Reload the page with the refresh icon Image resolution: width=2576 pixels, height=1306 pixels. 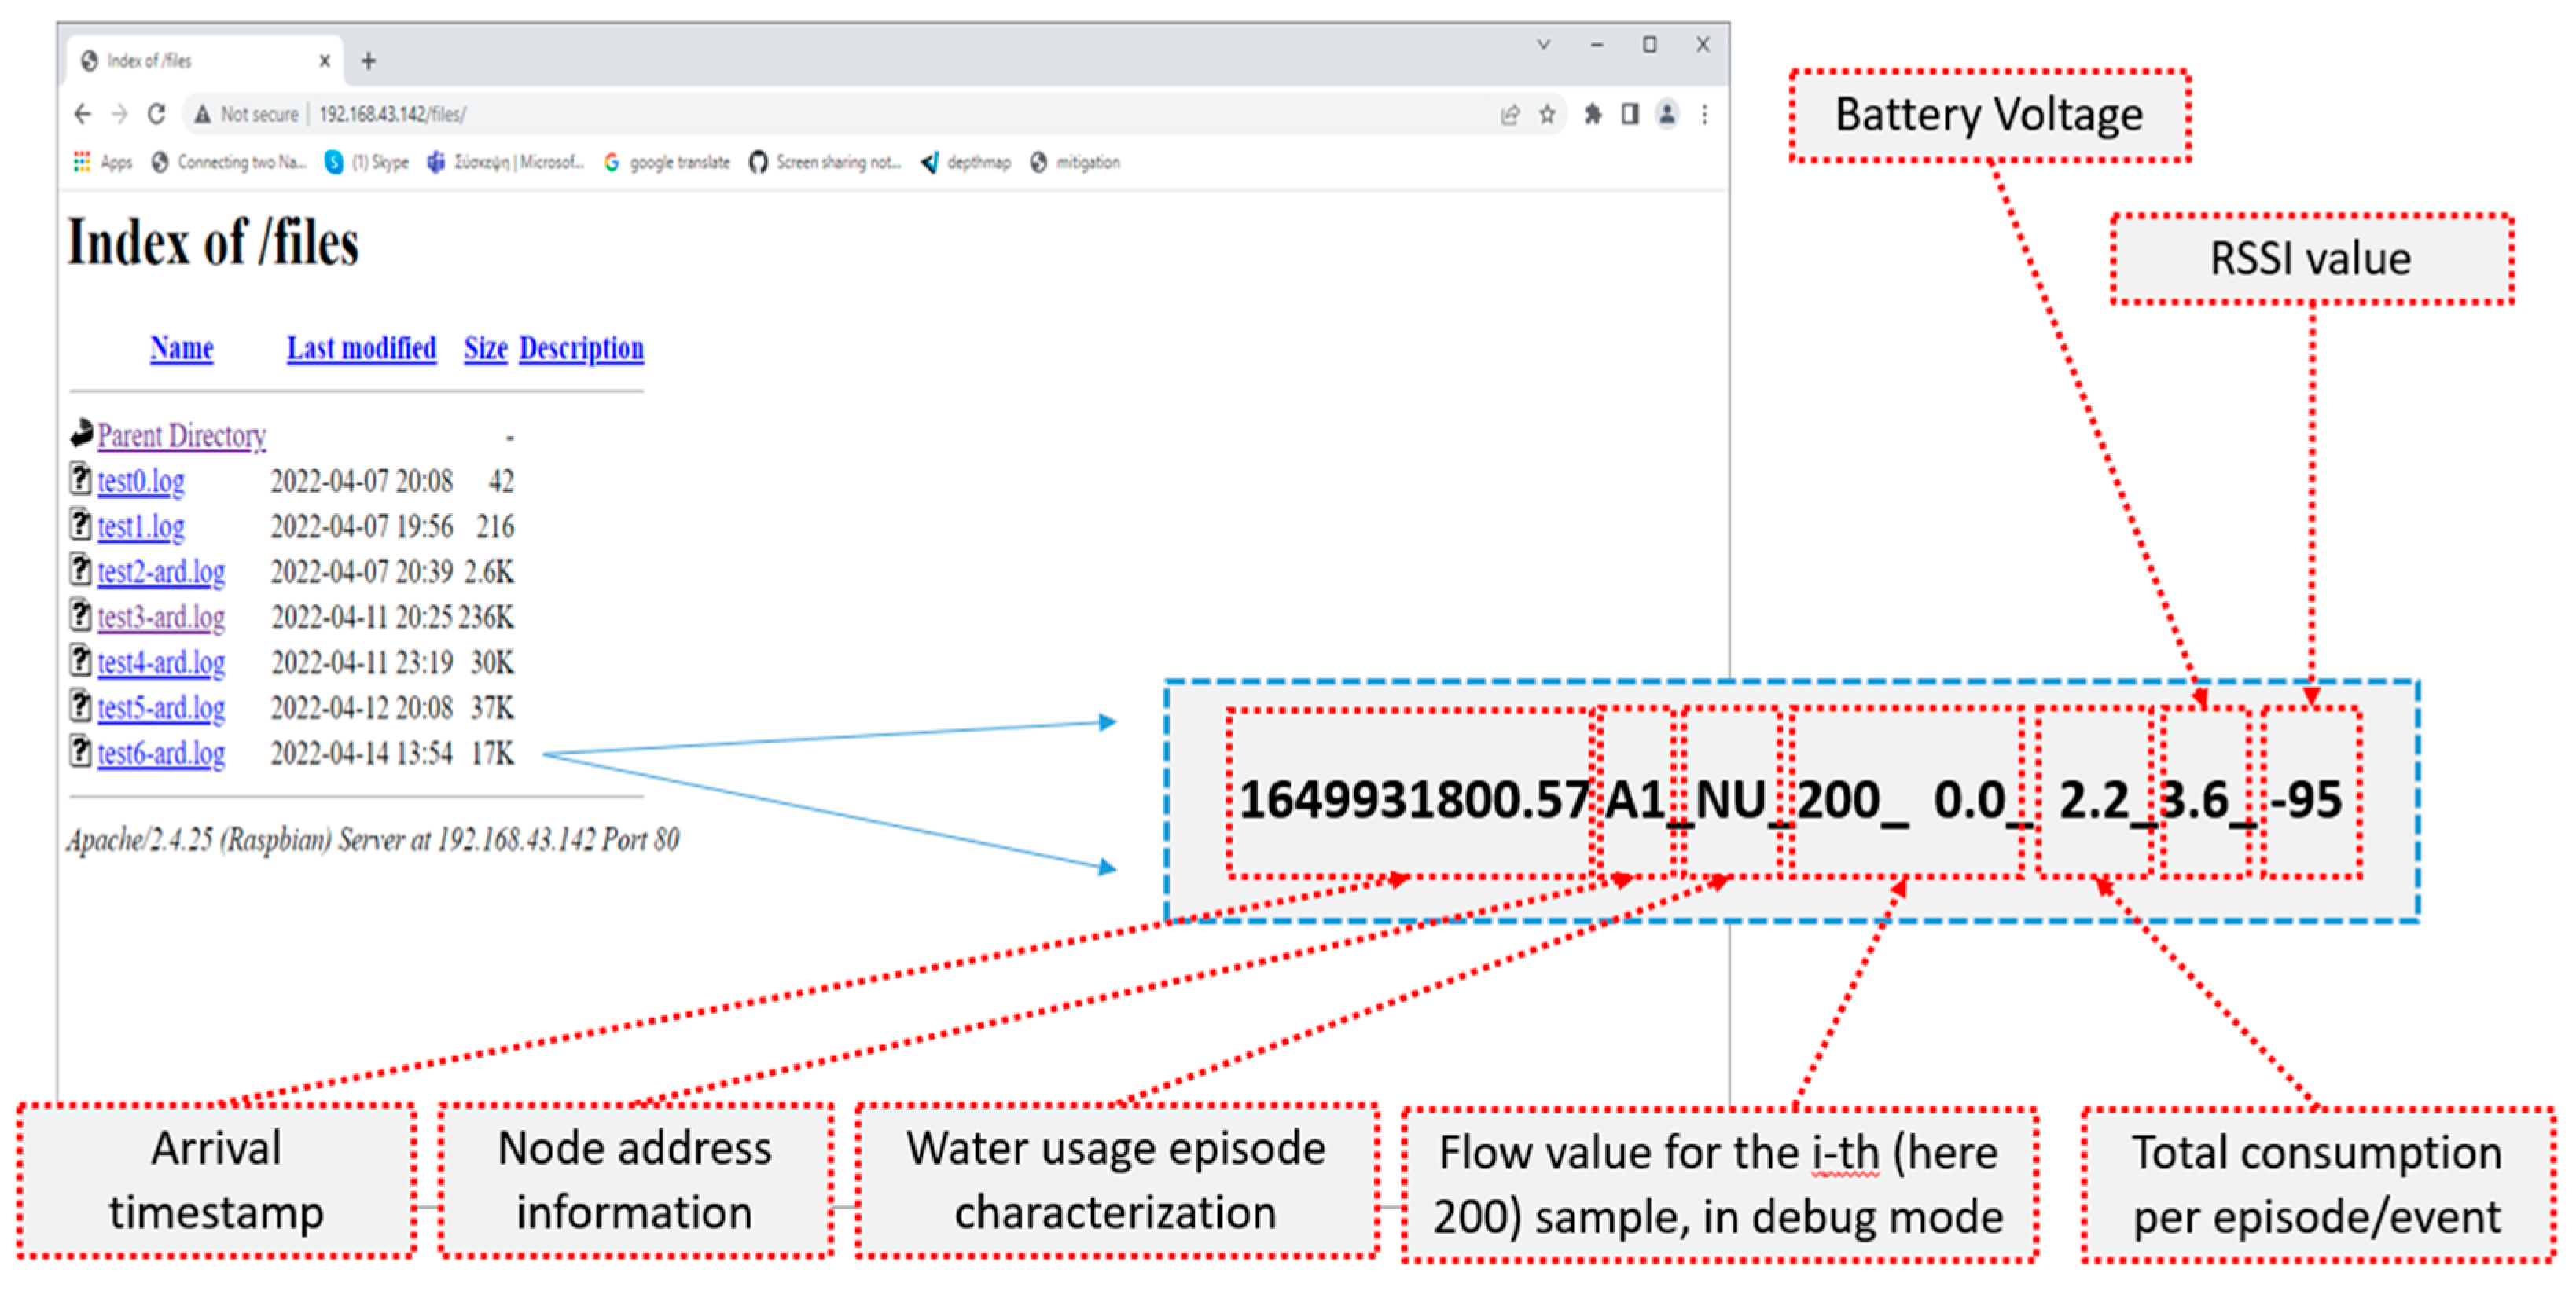point(157,114)
